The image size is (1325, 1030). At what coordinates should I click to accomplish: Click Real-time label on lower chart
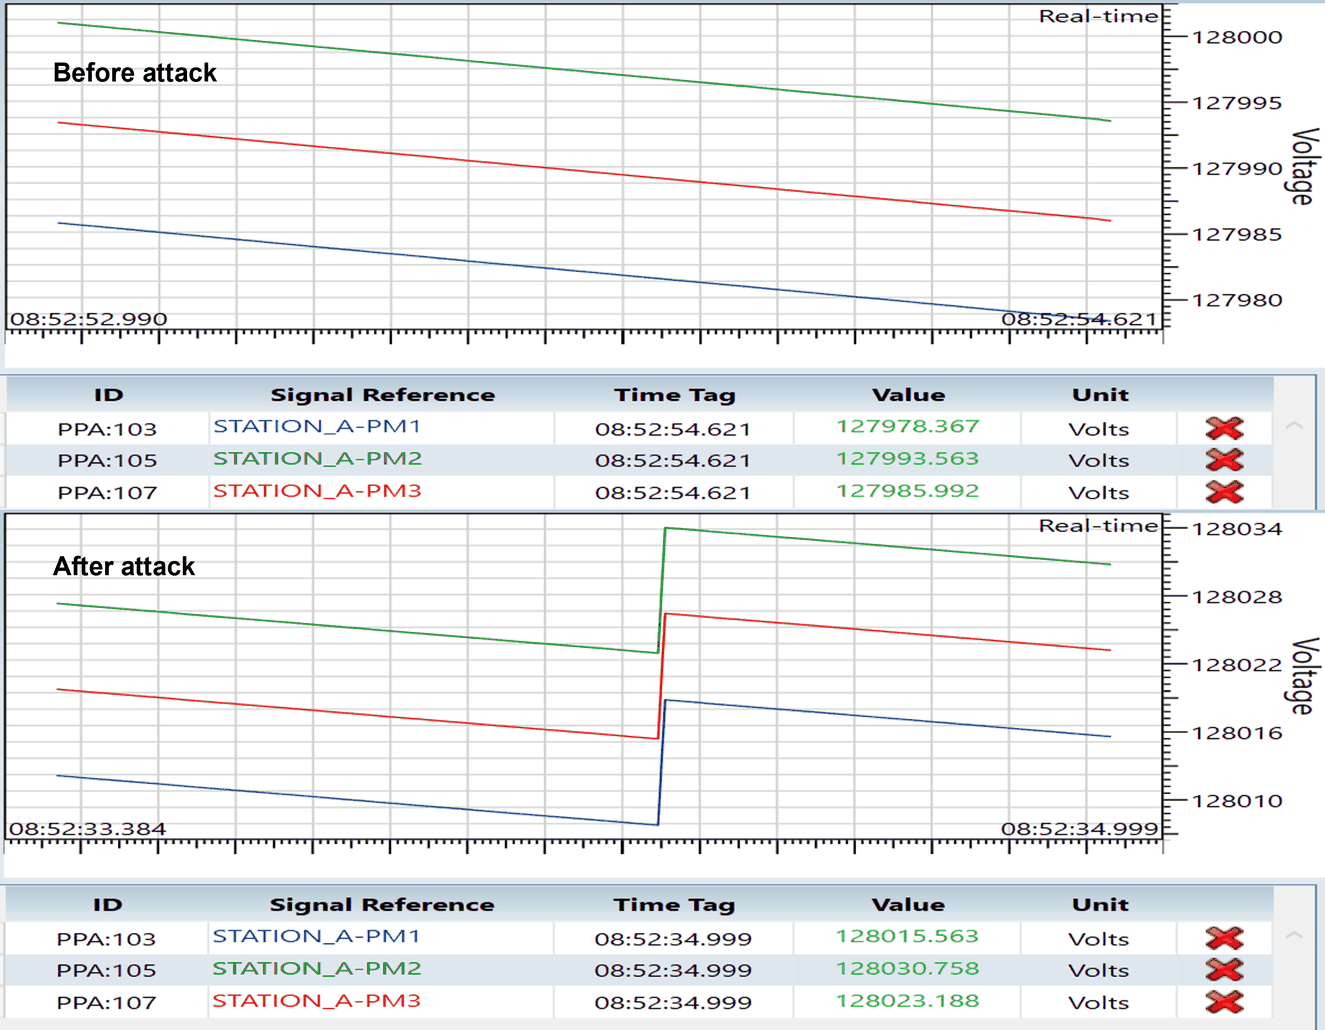tap(1098, 526)
